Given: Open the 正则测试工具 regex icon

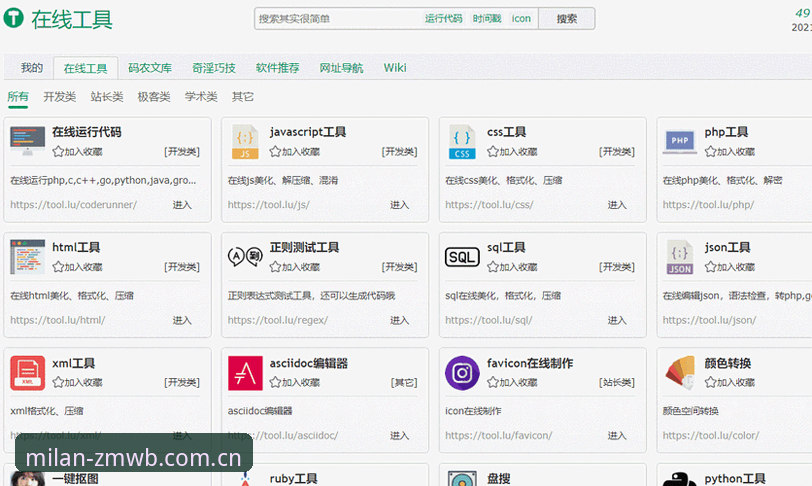Looking at the screenshot, I should 245,256.
